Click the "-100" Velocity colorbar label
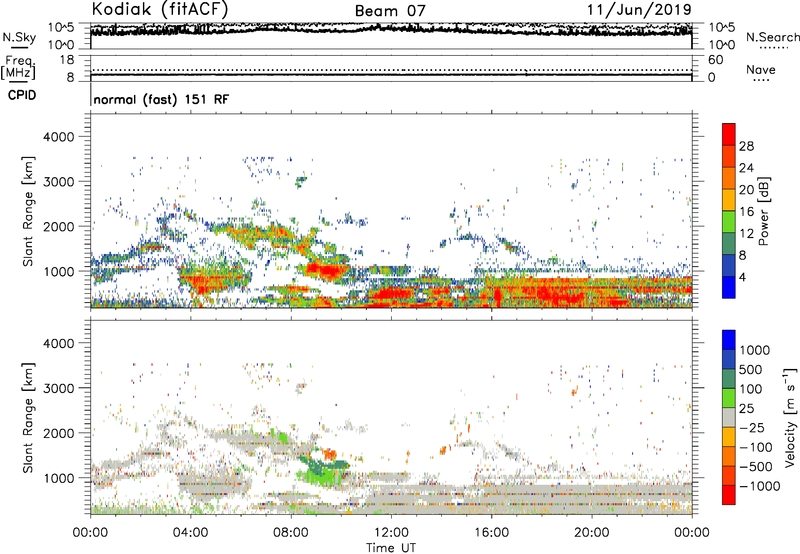Image resolution: width=800 pixels, height=554 pixels. [x=756, y=447]
